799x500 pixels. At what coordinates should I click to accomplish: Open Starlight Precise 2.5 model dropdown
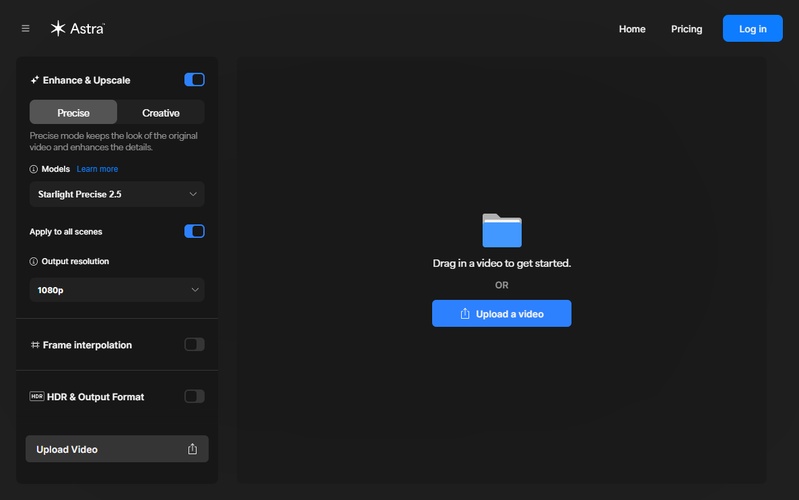(117, 194)
